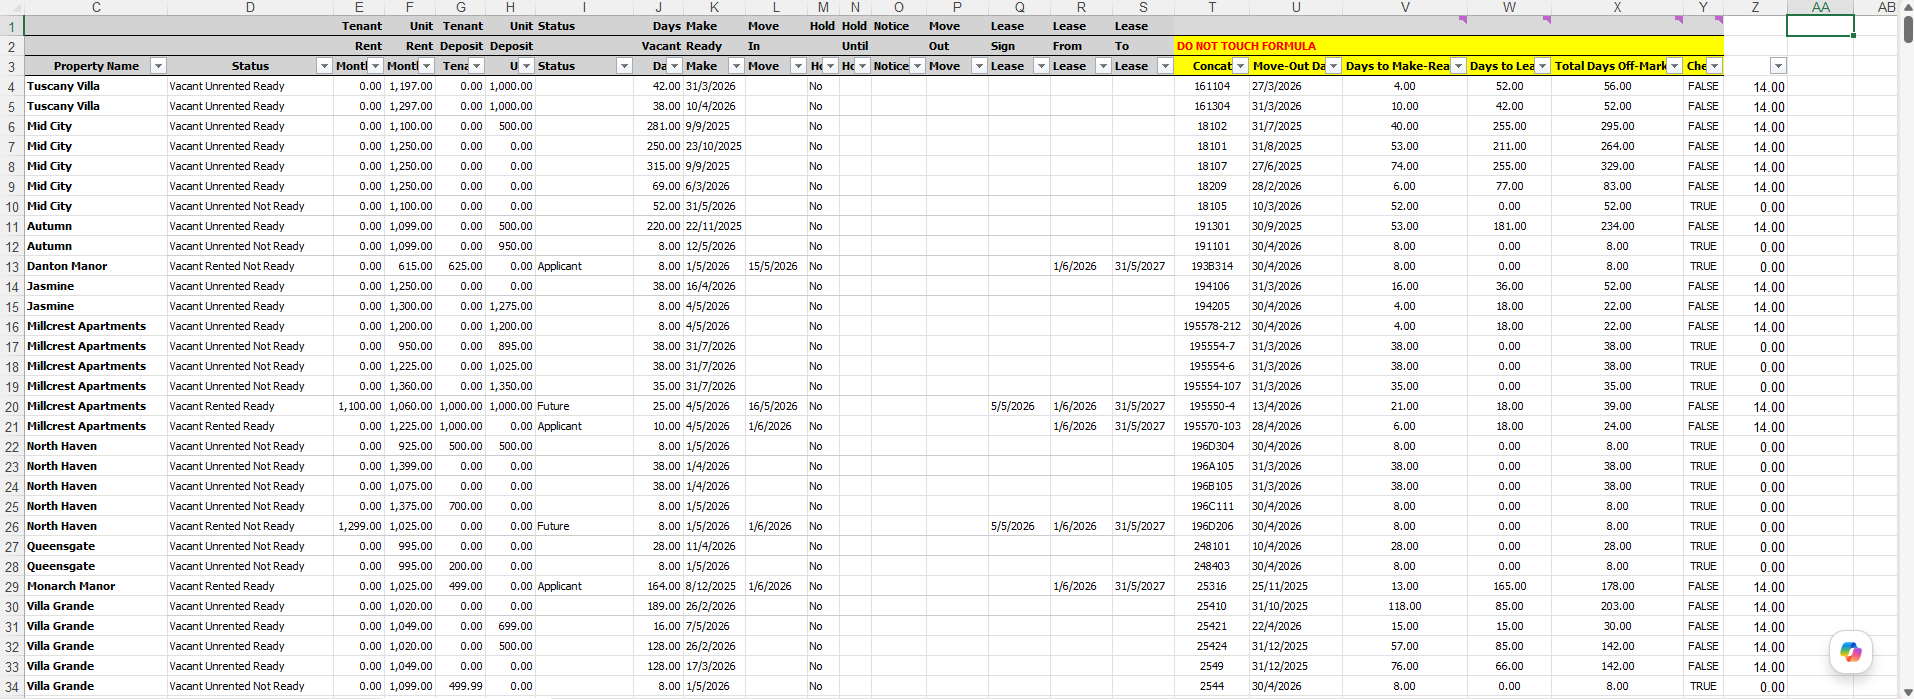Open the Status filter dropdown in column I

[624, 66]
